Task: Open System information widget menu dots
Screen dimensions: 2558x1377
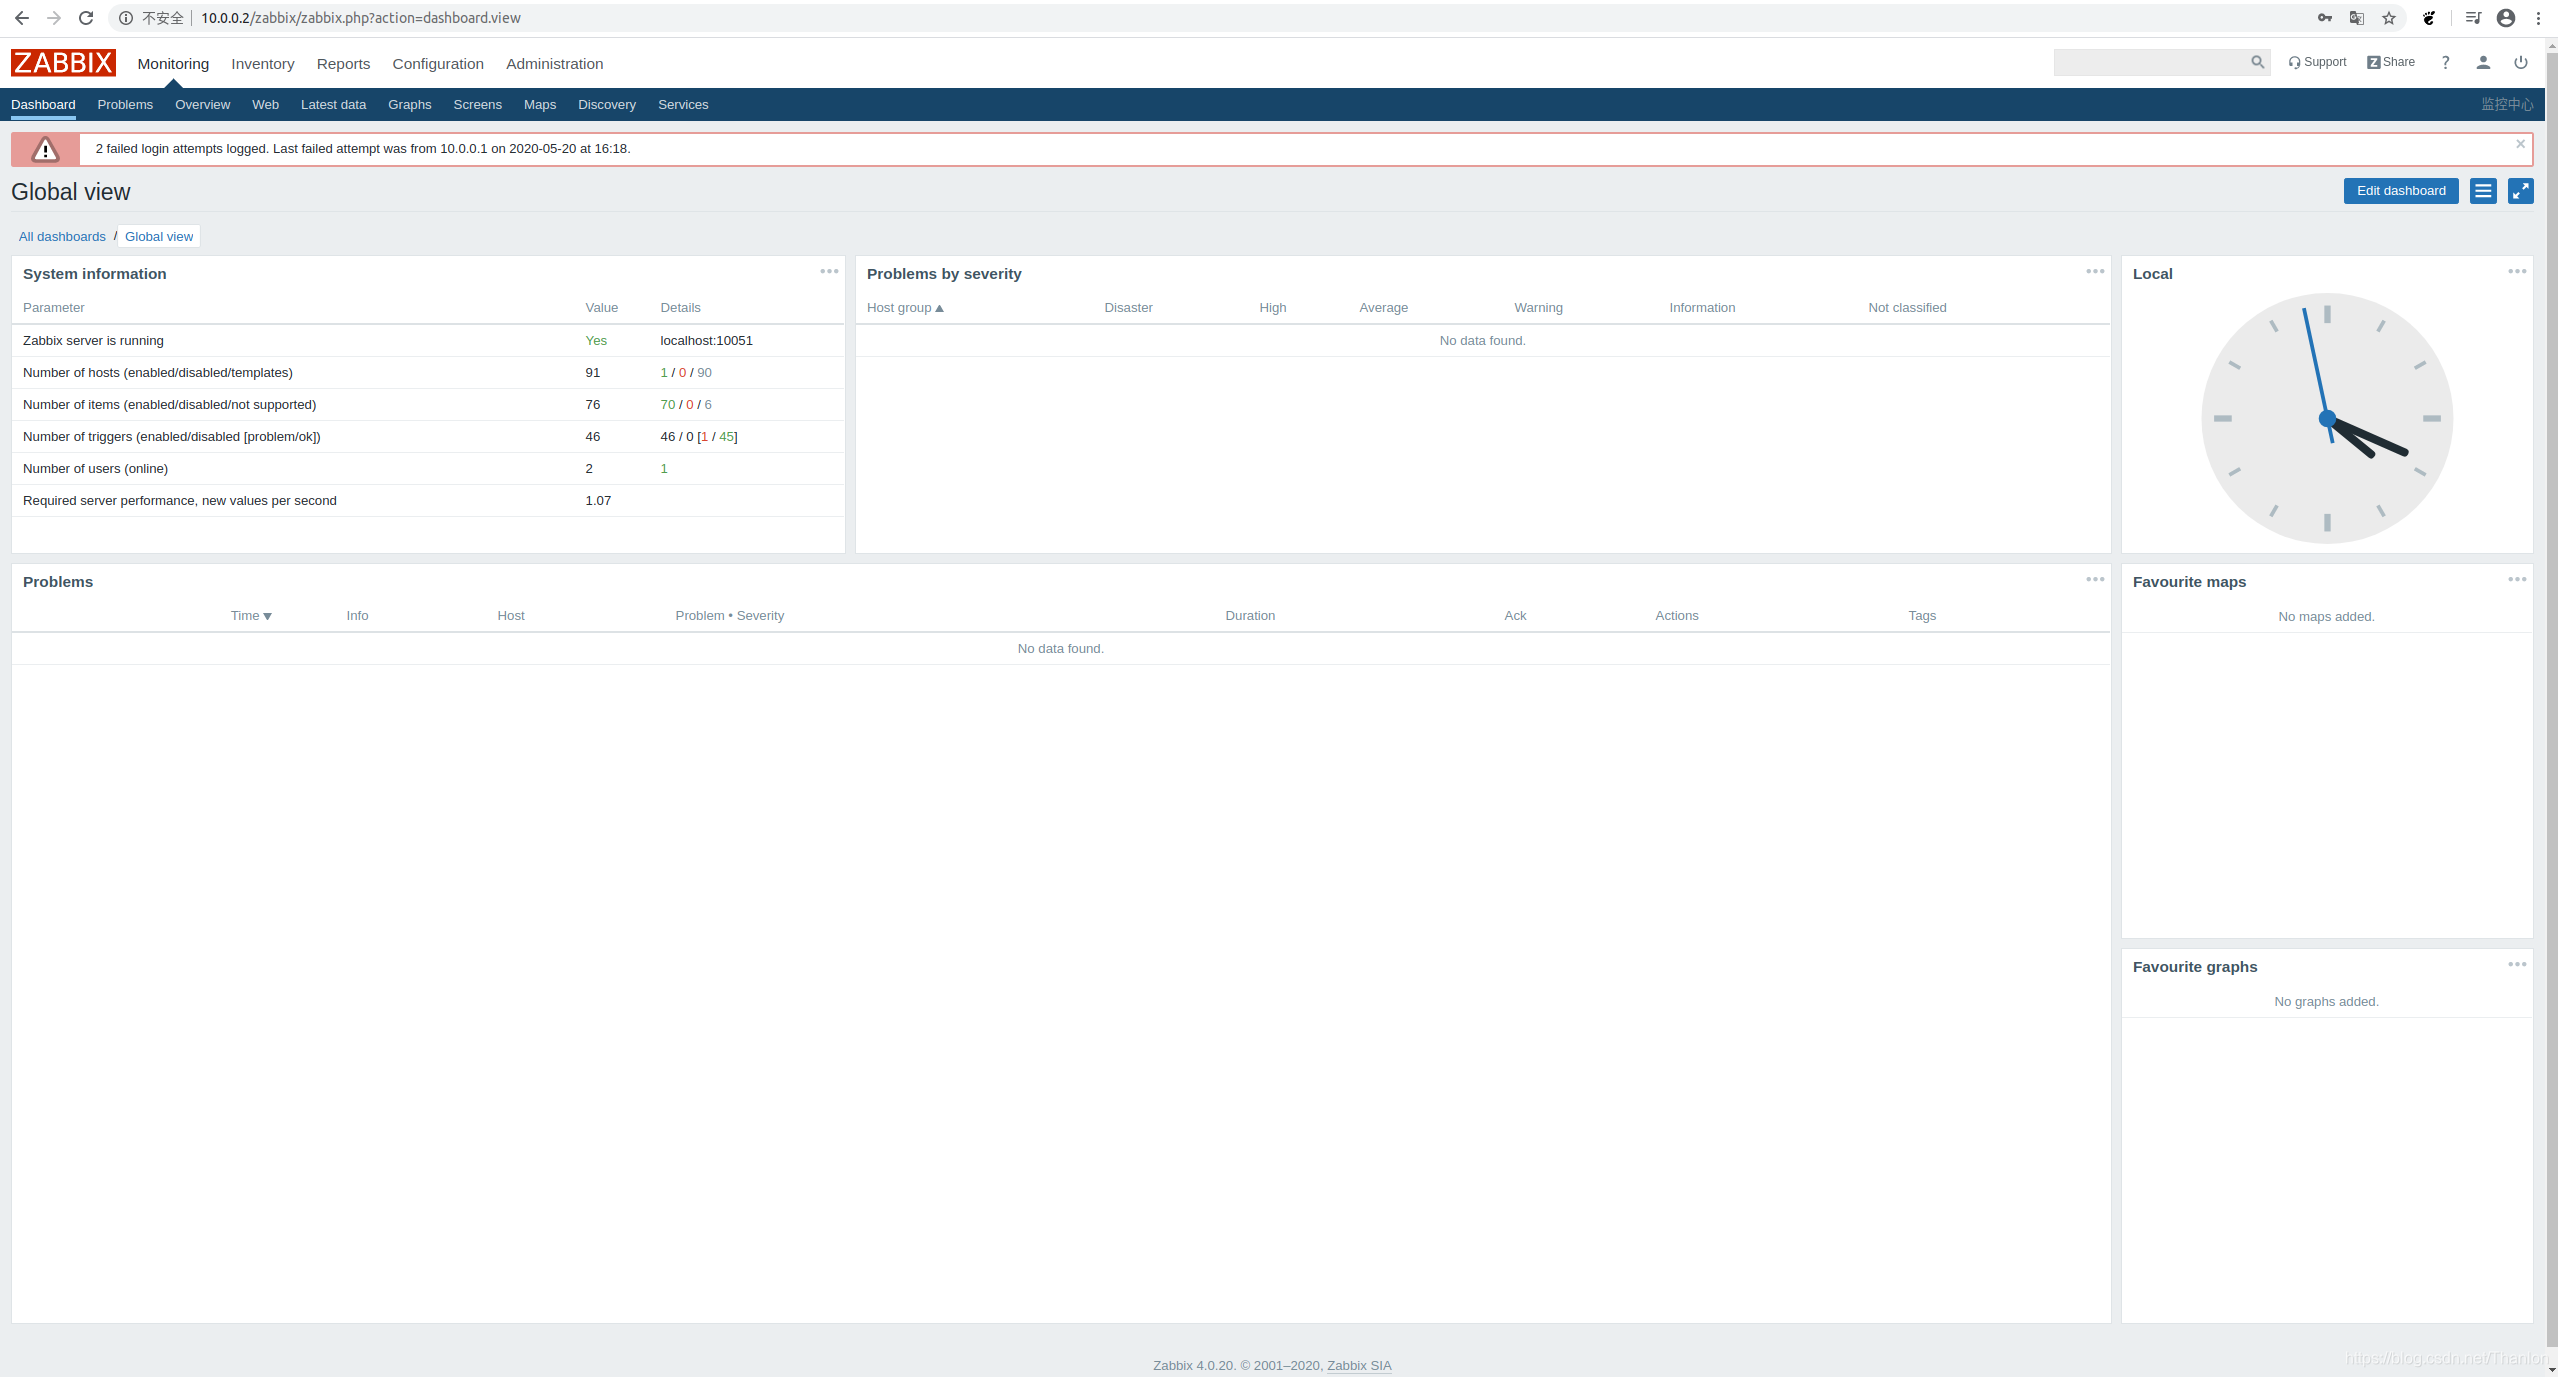Action: click(x=829, y=271)
